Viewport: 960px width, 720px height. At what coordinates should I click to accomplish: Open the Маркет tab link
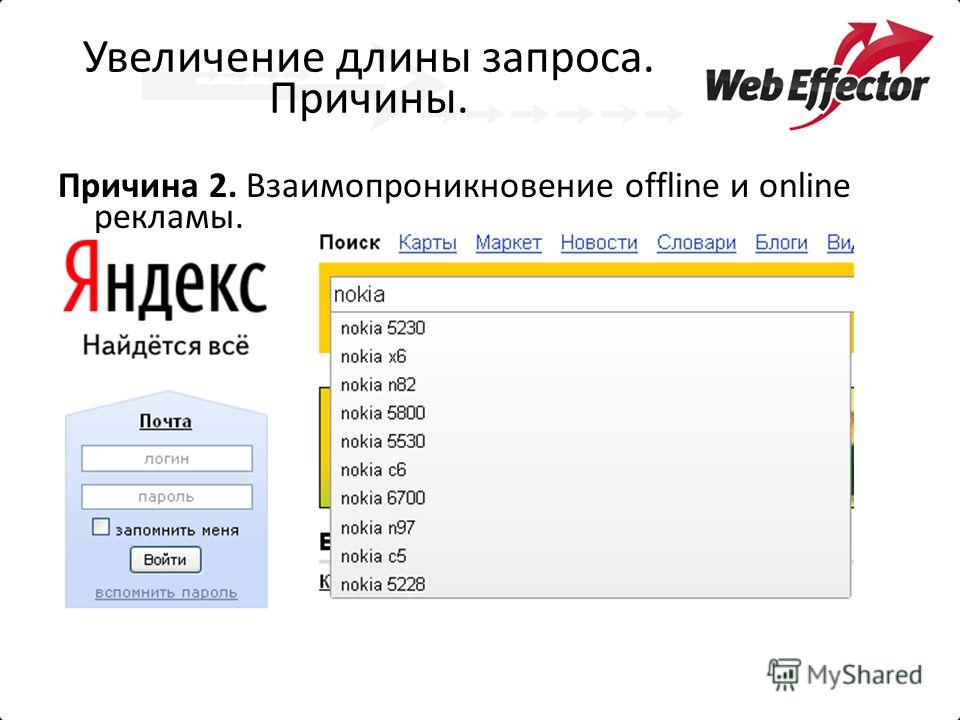coord(508,243)
